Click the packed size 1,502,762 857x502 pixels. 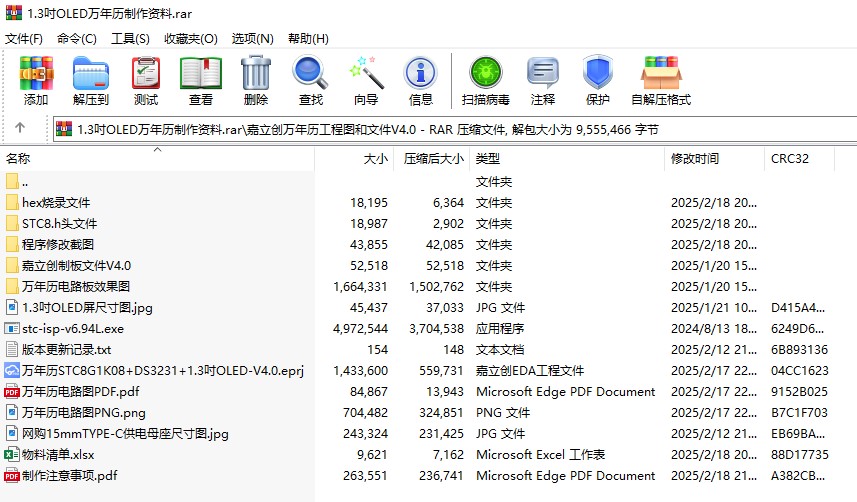coord(436,287)
